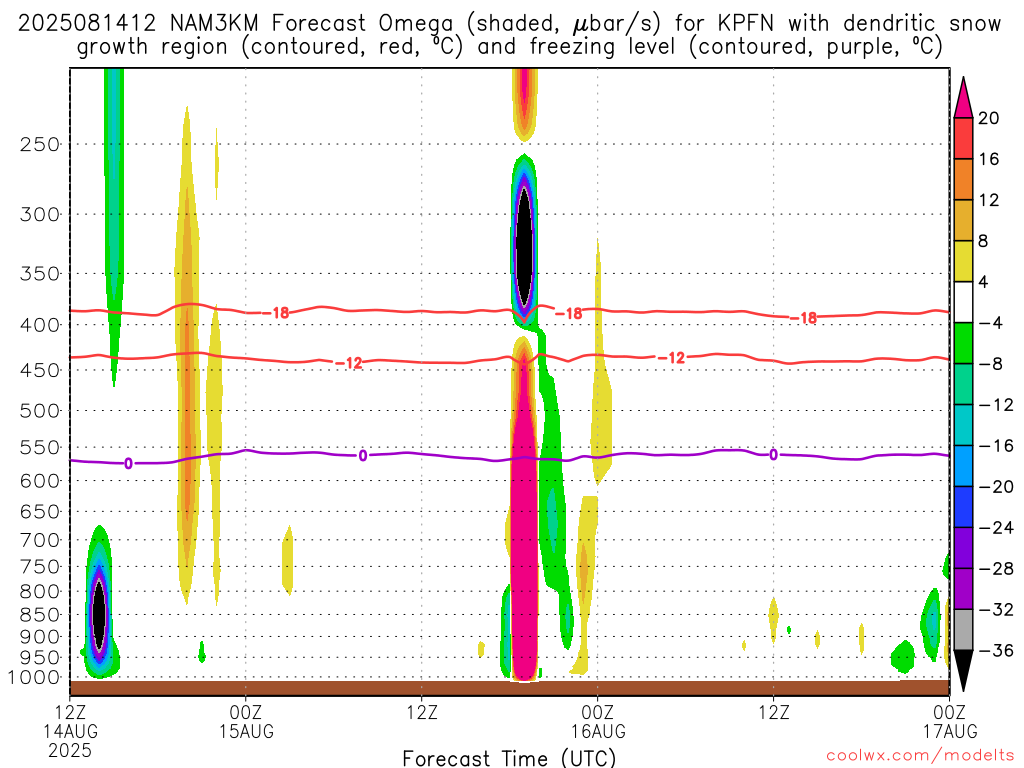Click the 00Z label above 17AUG
Screen dimensions: 1024x768
tap(950, 711)
